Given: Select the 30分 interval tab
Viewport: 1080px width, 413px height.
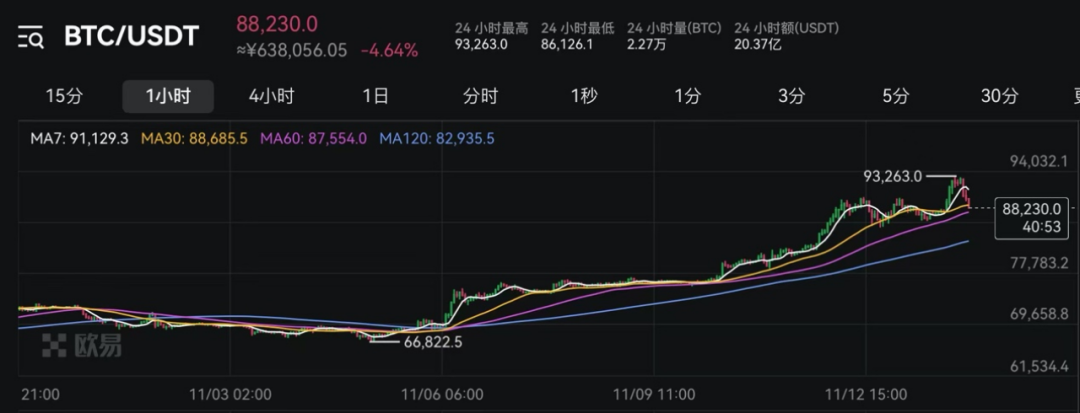Looking at the screenshot, I should point(999,96).
